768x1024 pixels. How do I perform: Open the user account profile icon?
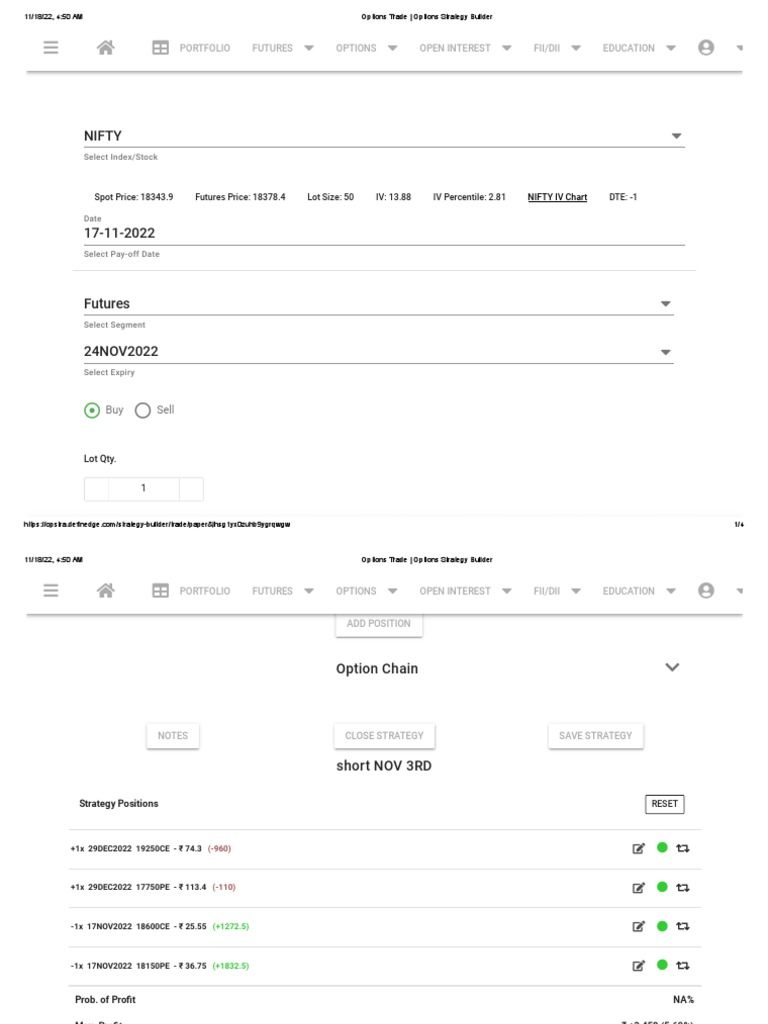tap(706, 48)
